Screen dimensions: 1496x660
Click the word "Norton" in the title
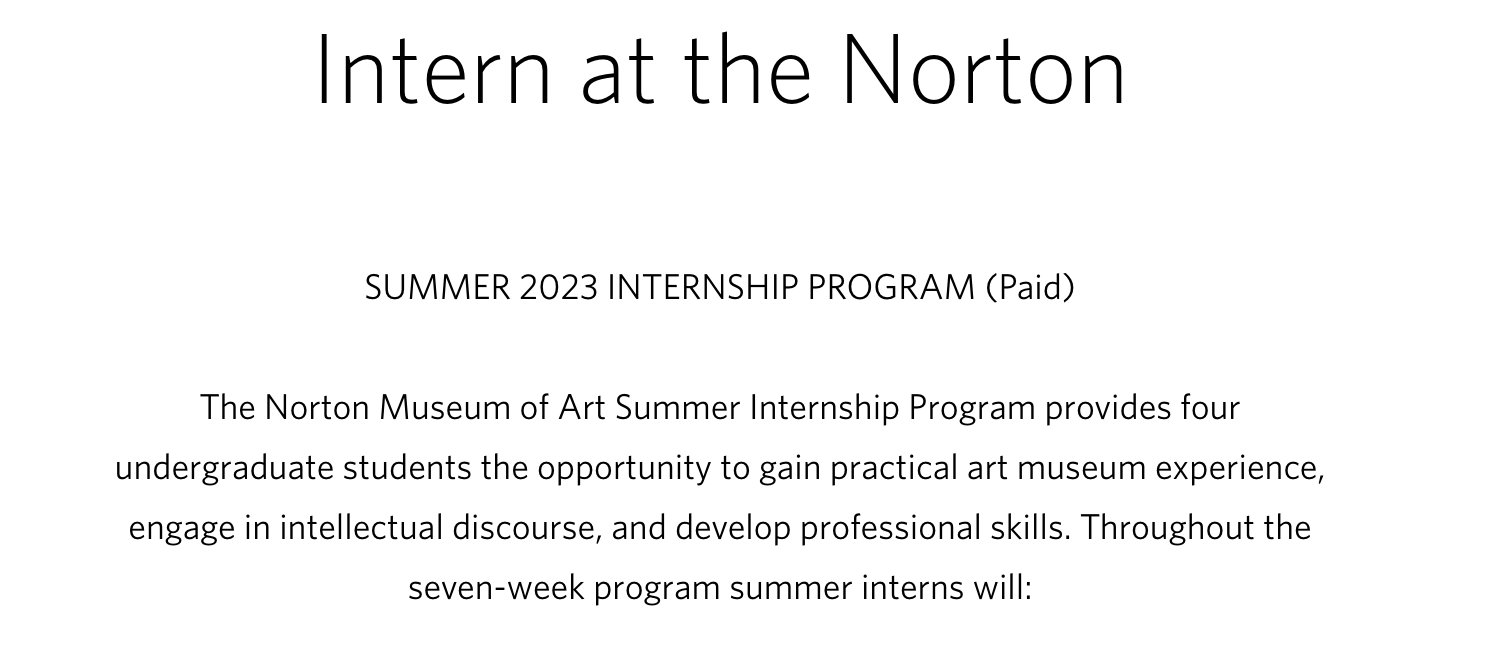tap(982, 70)
